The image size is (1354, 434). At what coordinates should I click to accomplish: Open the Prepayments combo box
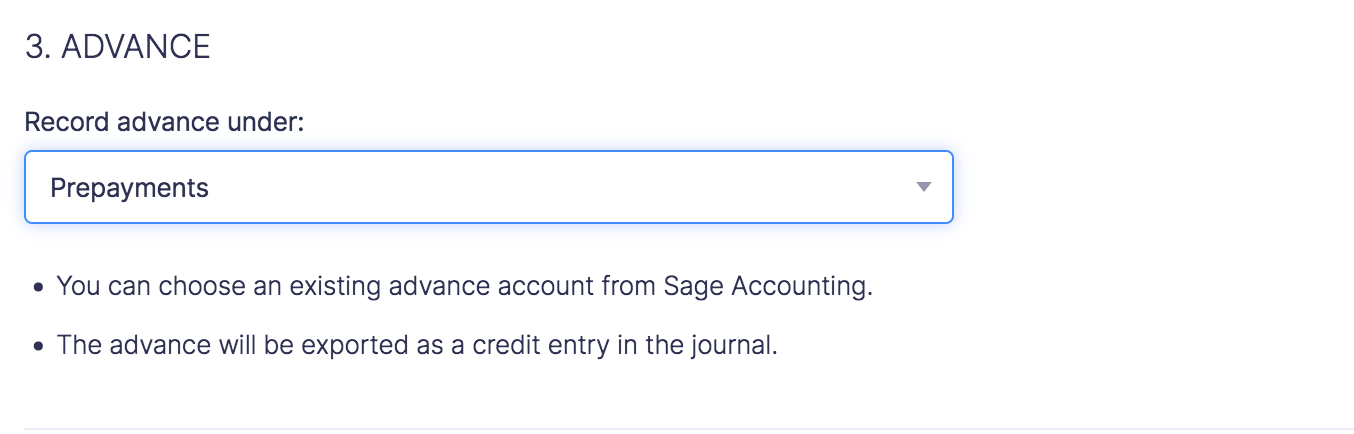point(488,187)
